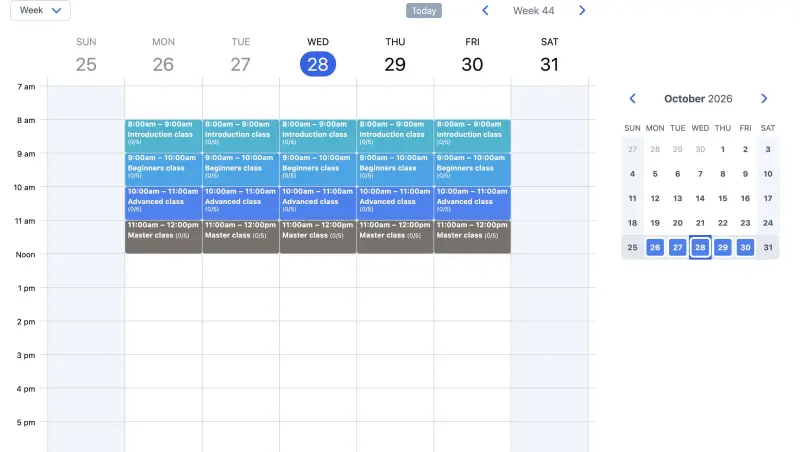
Task: Pick October 24 in mini calendar
Action: 768,223
